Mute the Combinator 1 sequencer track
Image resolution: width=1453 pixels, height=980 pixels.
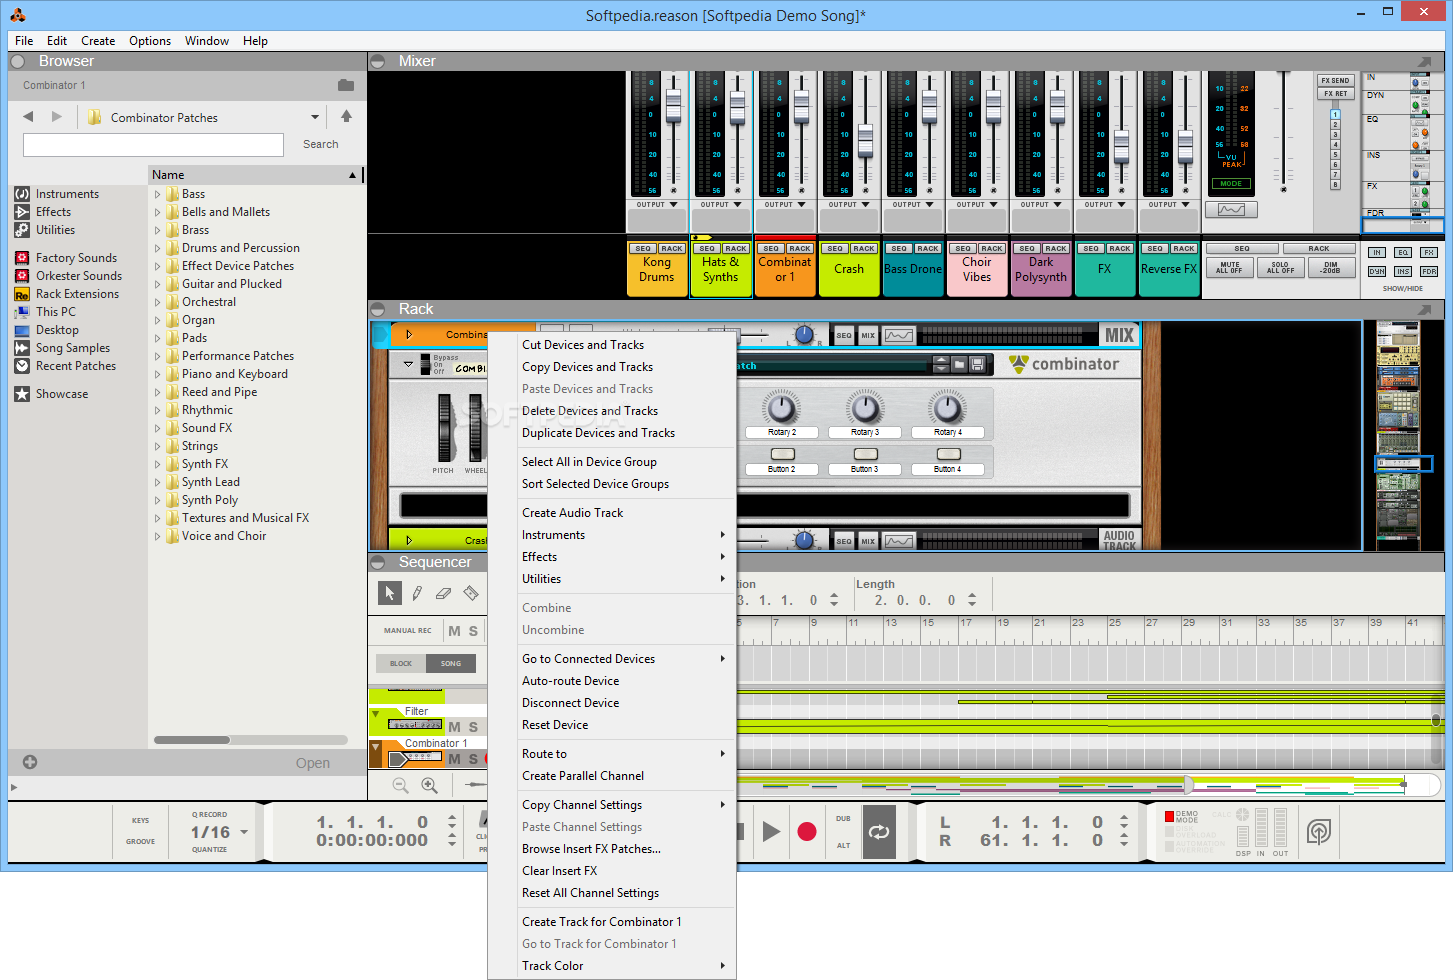click(x=454, y=759)
